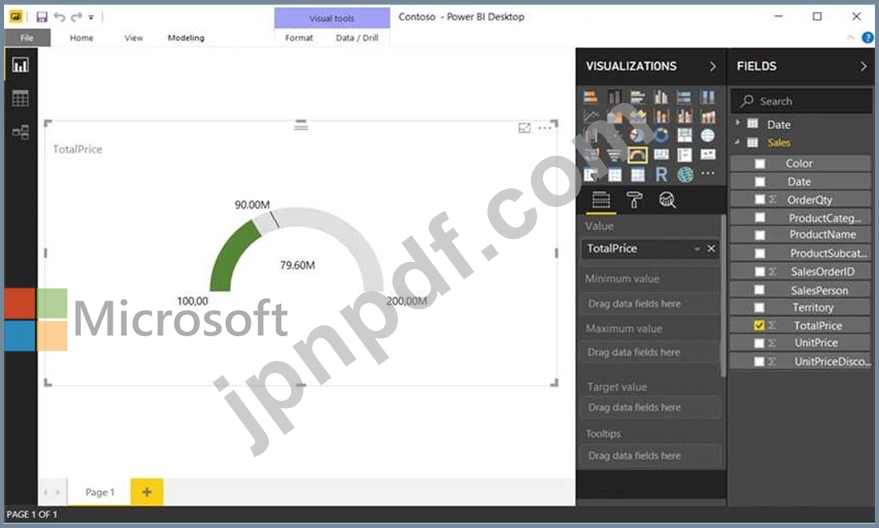
Task: Check the SalesOrderID field checkbox
Action: pos(760,272)
